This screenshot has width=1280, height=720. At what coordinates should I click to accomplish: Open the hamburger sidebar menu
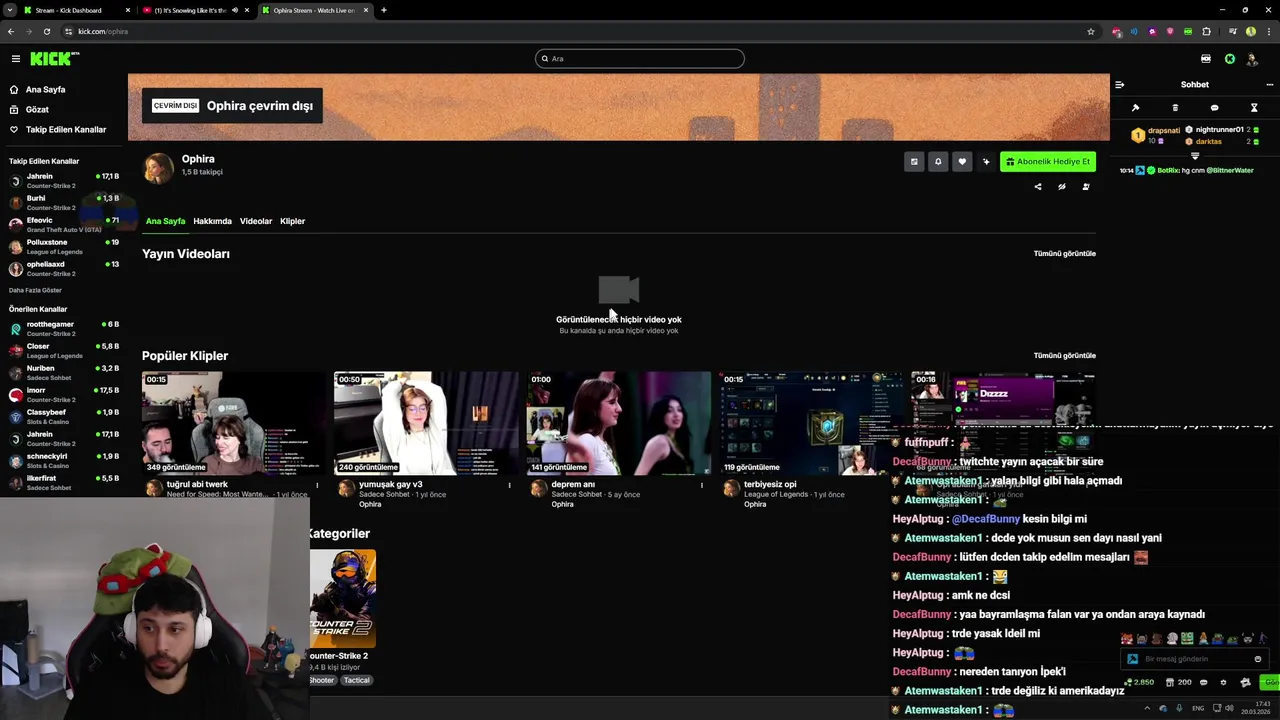(15, 59)
